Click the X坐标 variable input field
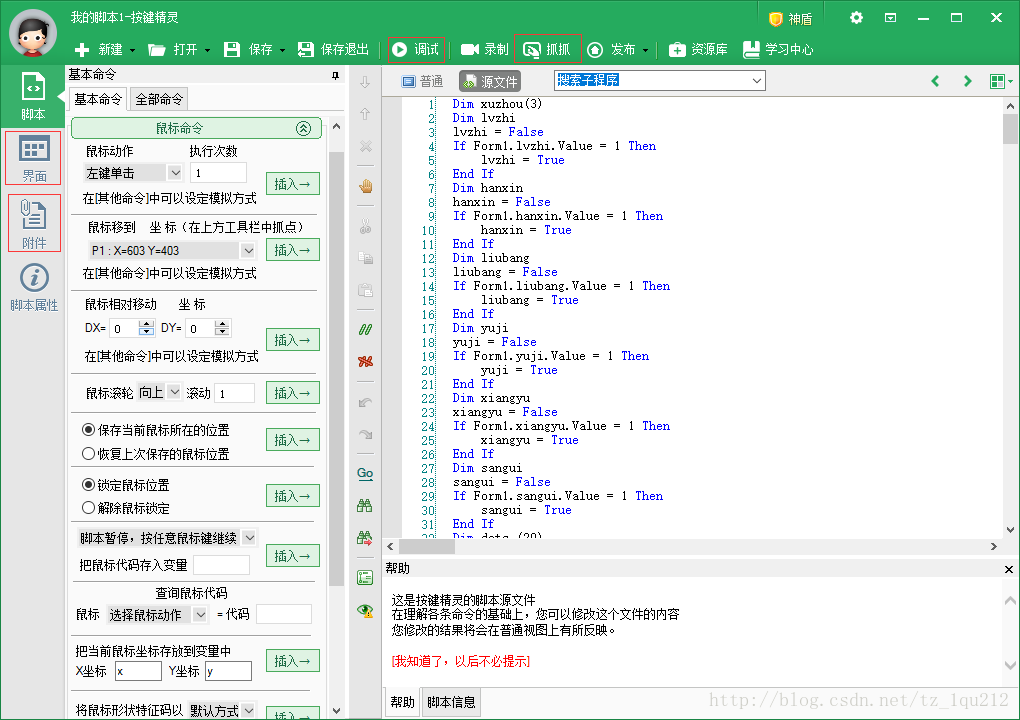The width and height of the screenshot is (1020, 720). 138,671
